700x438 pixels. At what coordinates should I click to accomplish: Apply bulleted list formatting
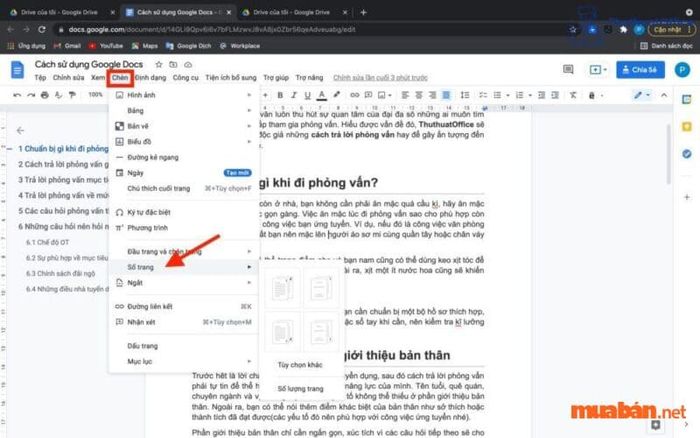coord(497,95)
